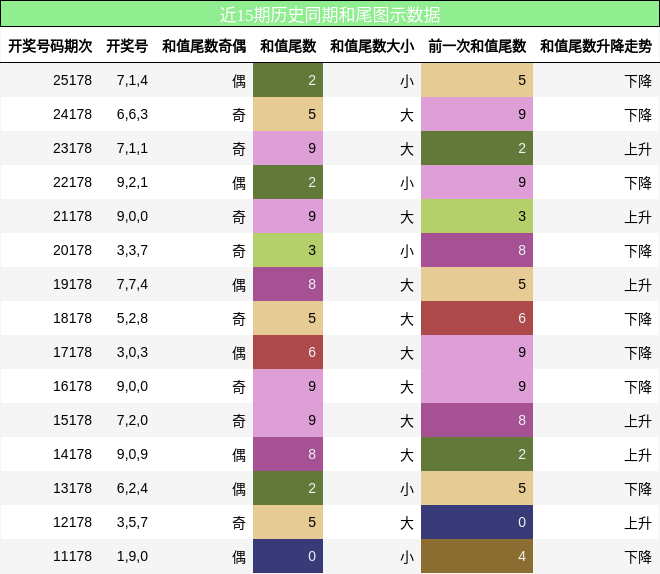Select period number 18178
The image size is (660, 574).
(x=72, y=319)
